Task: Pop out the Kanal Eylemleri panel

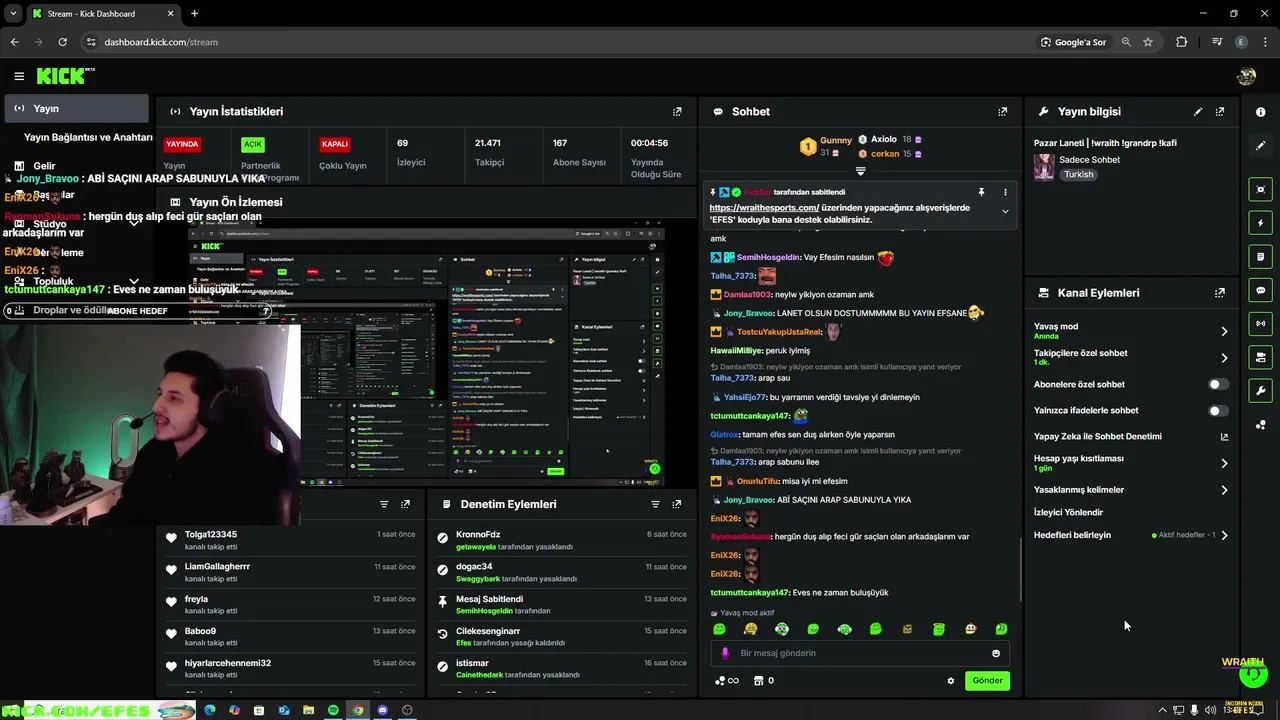Action: coord(1220,293)
